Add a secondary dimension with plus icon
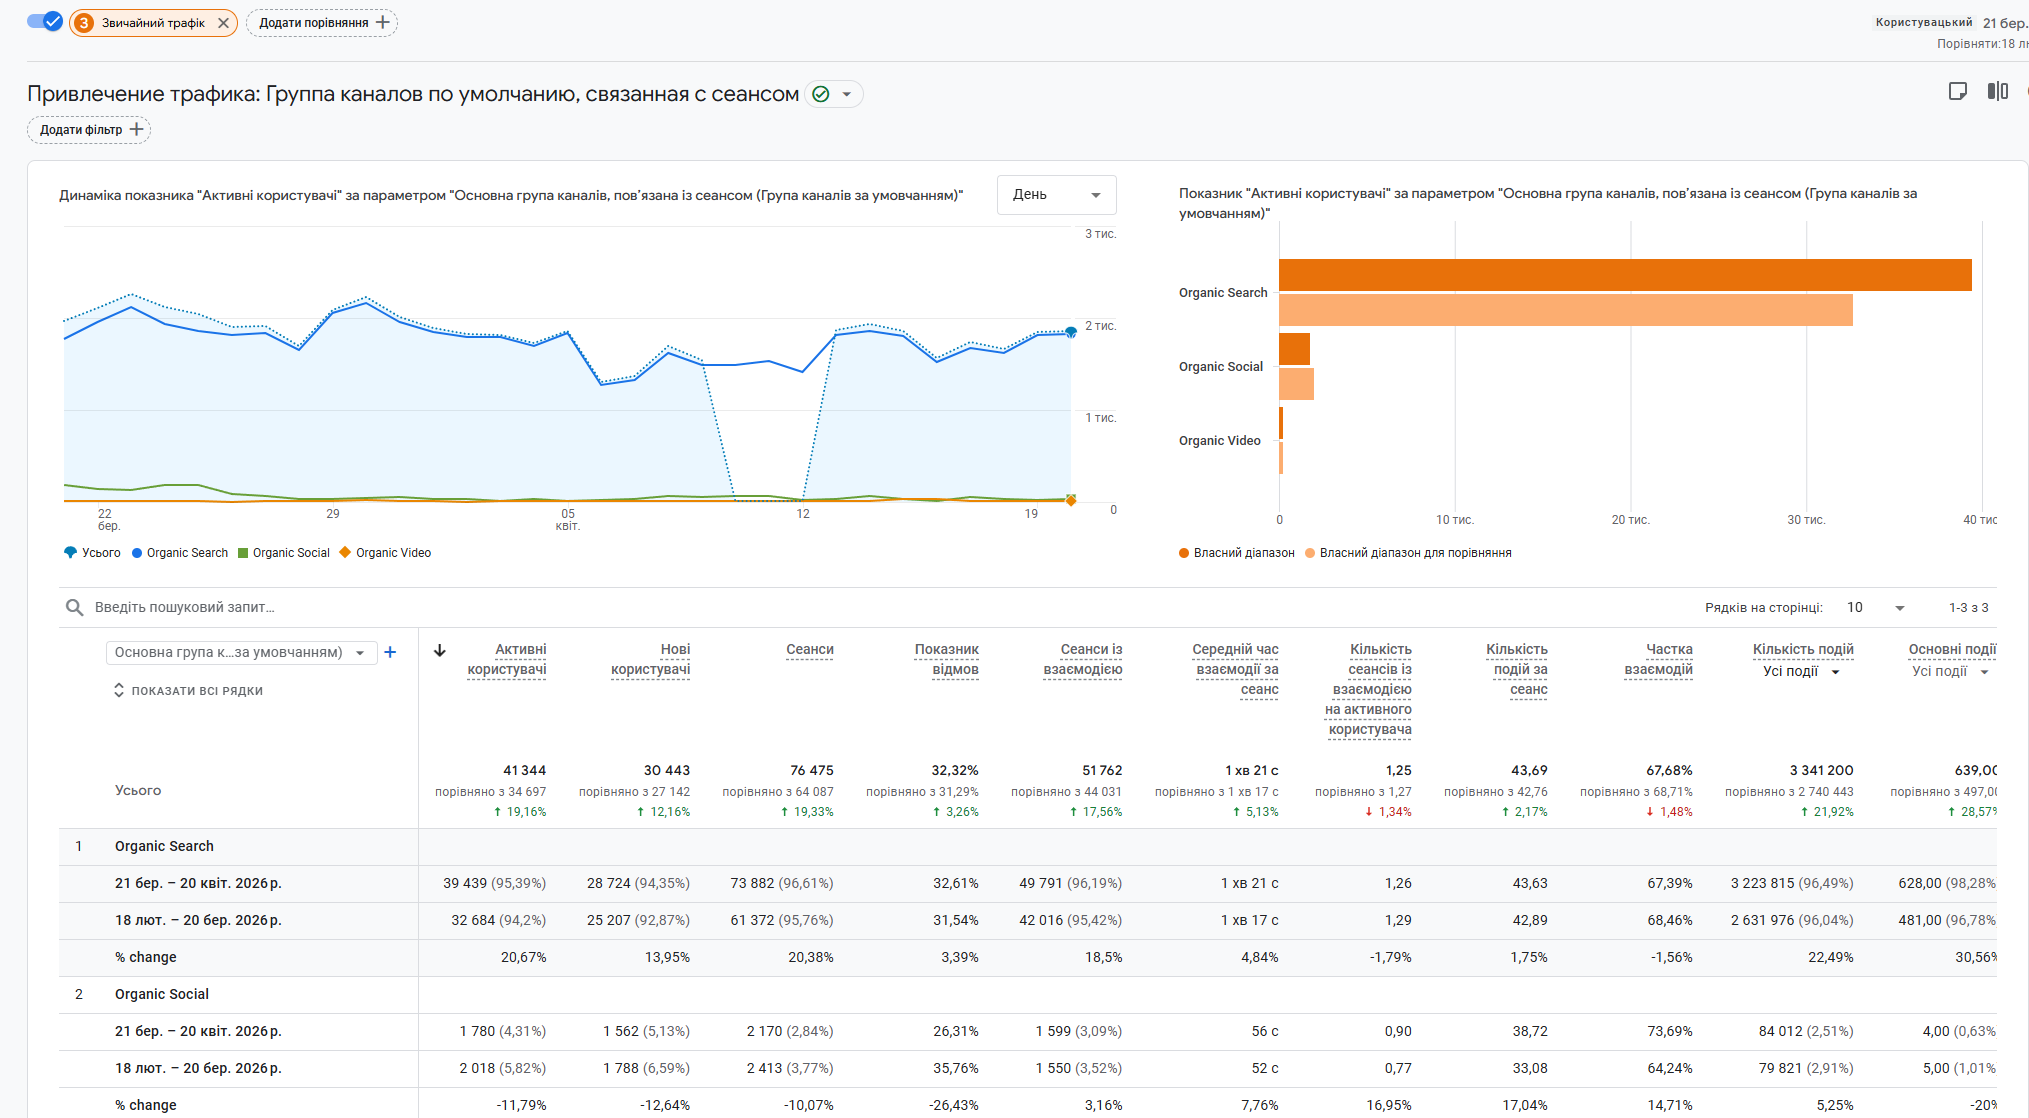Screen dimensions: 2029x1118 tap(390, 652)
